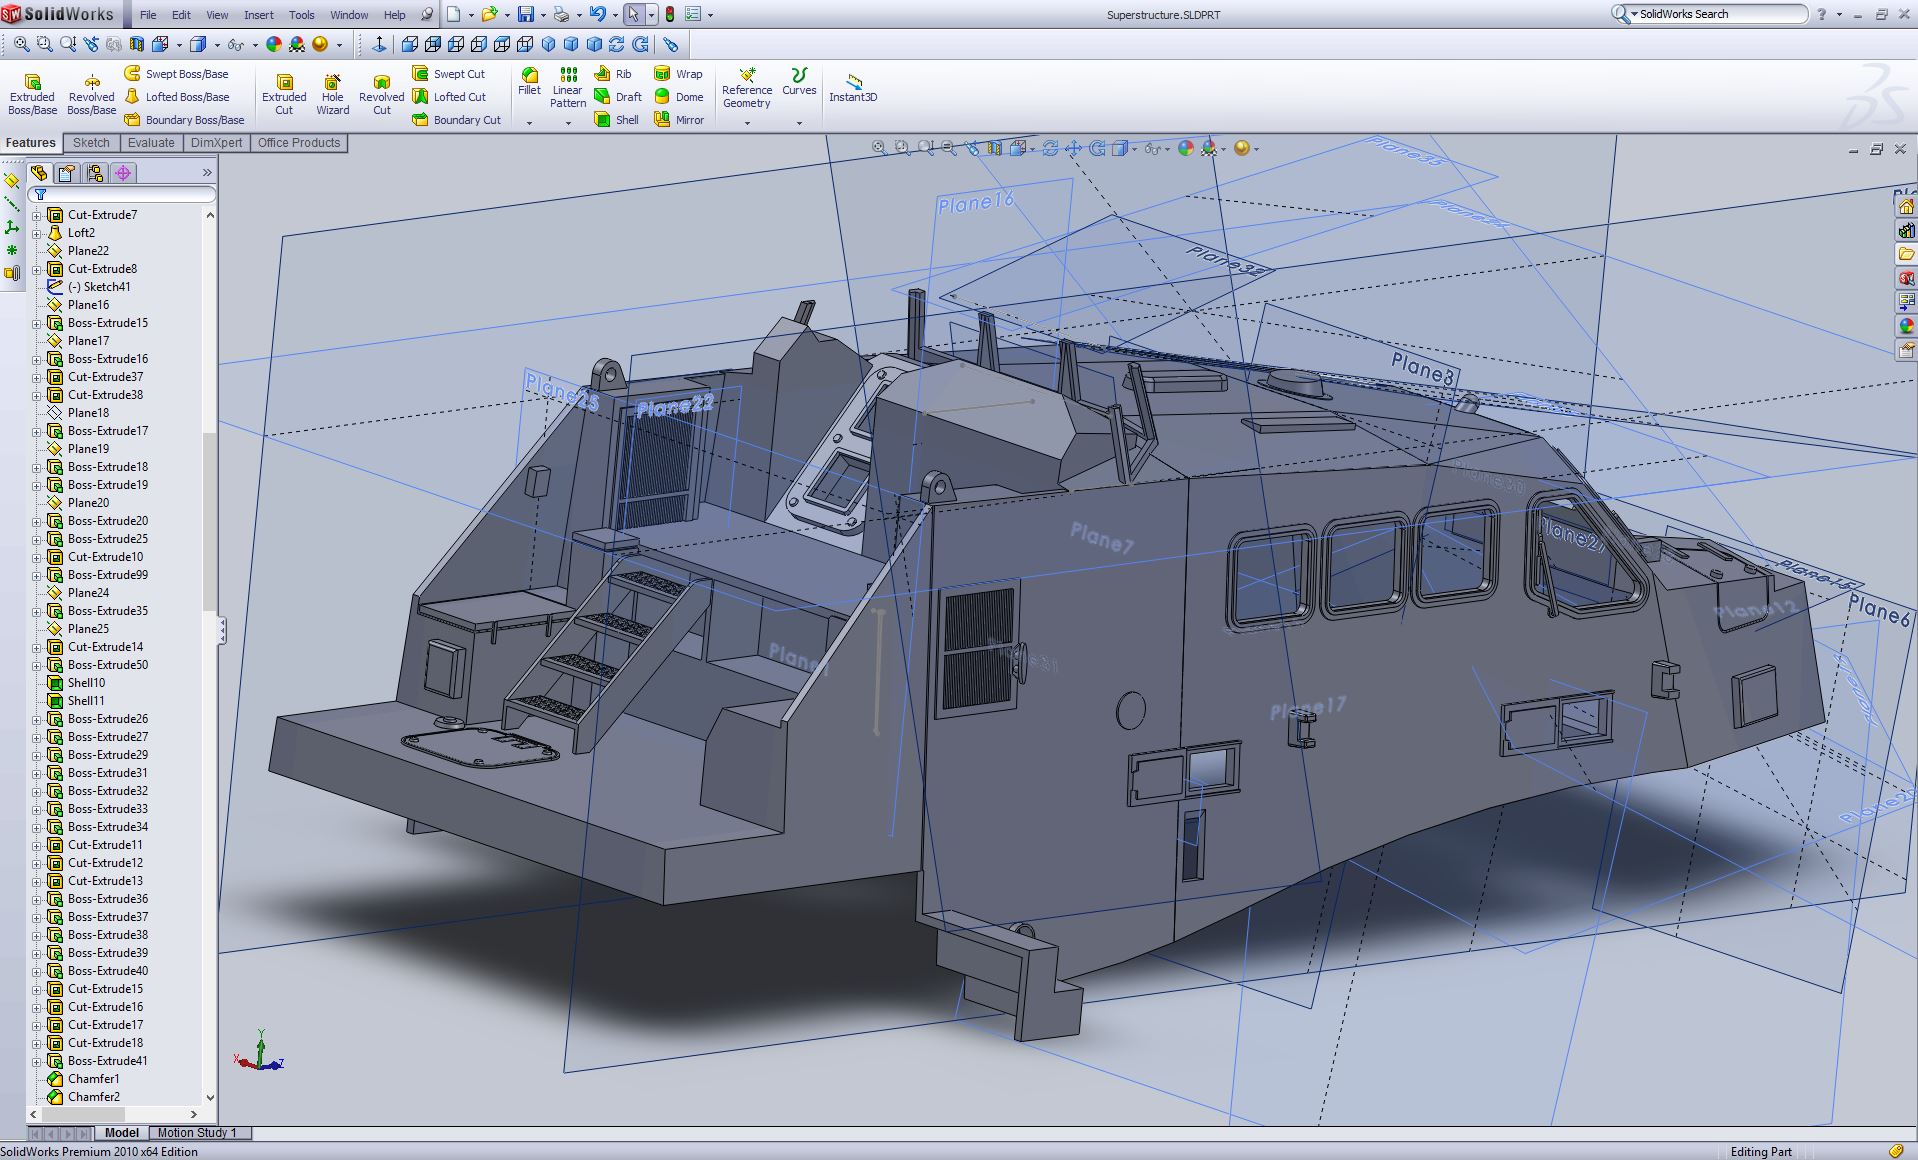1918x1160 pixels.
Task: Open the Appearances color ball in task pane
Action: coord(1906,327)
